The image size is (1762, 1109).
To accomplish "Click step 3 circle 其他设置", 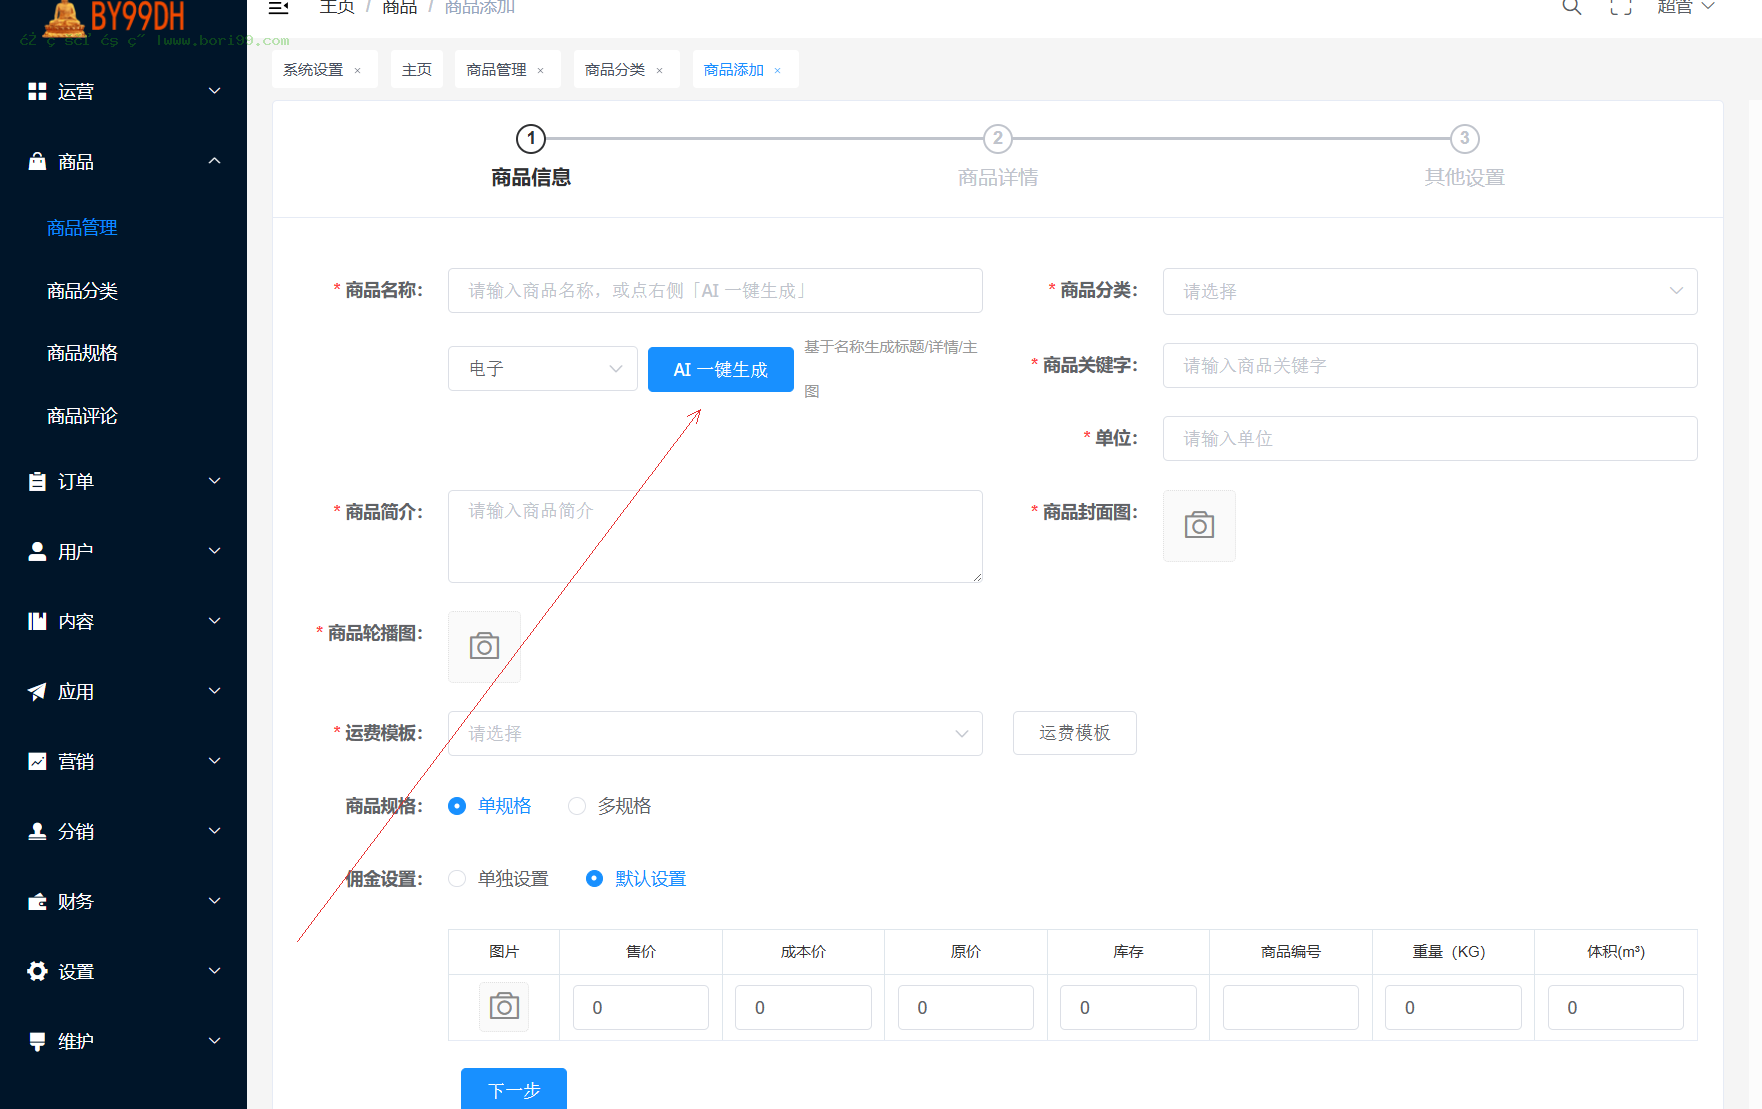I will pyautogui.click(x=1465, y=138).
